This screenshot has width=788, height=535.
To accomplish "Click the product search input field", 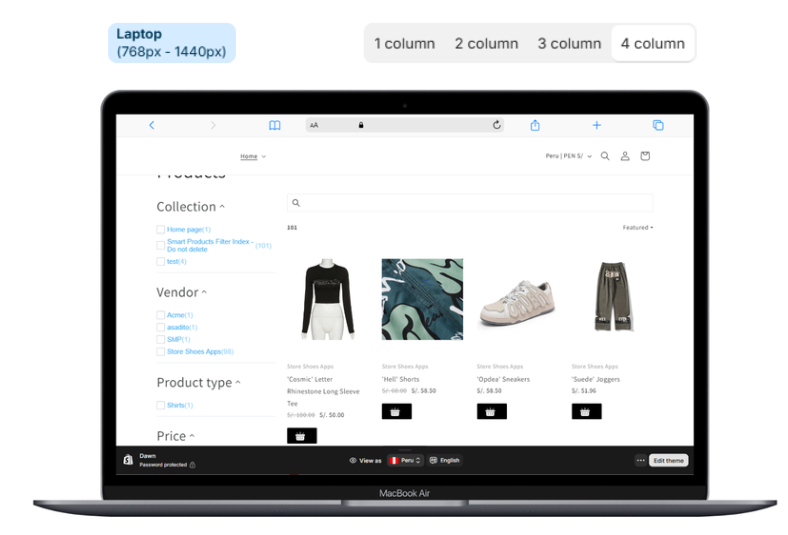I will (470, 203).
